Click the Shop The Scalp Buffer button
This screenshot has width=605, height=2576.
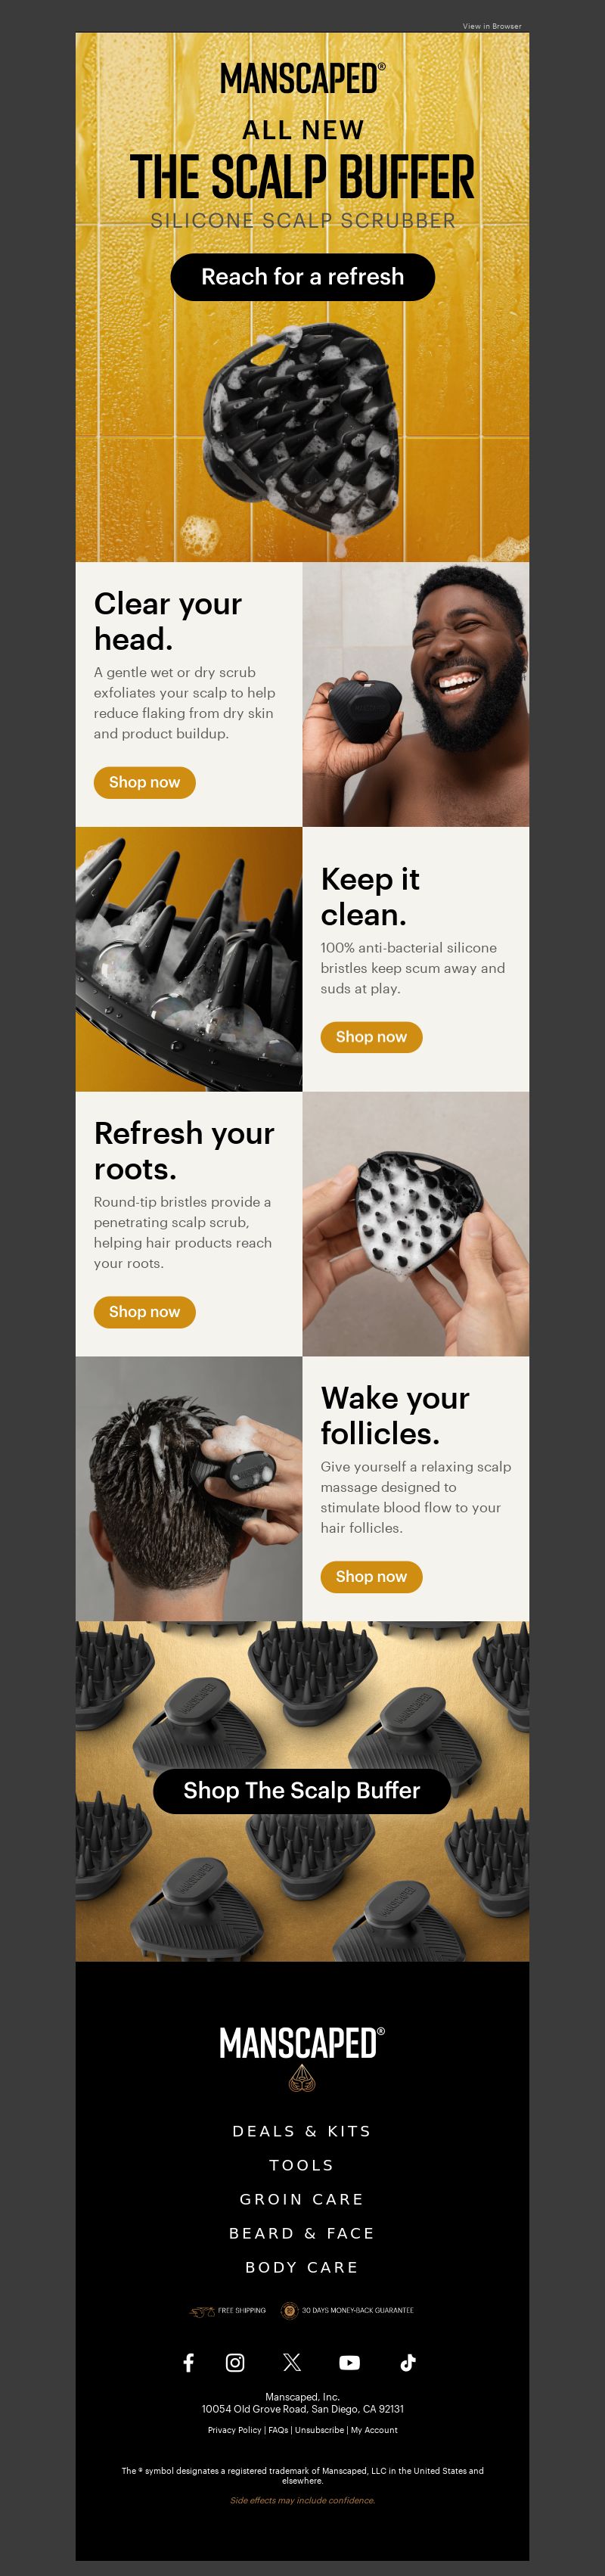coord(302,1790)
